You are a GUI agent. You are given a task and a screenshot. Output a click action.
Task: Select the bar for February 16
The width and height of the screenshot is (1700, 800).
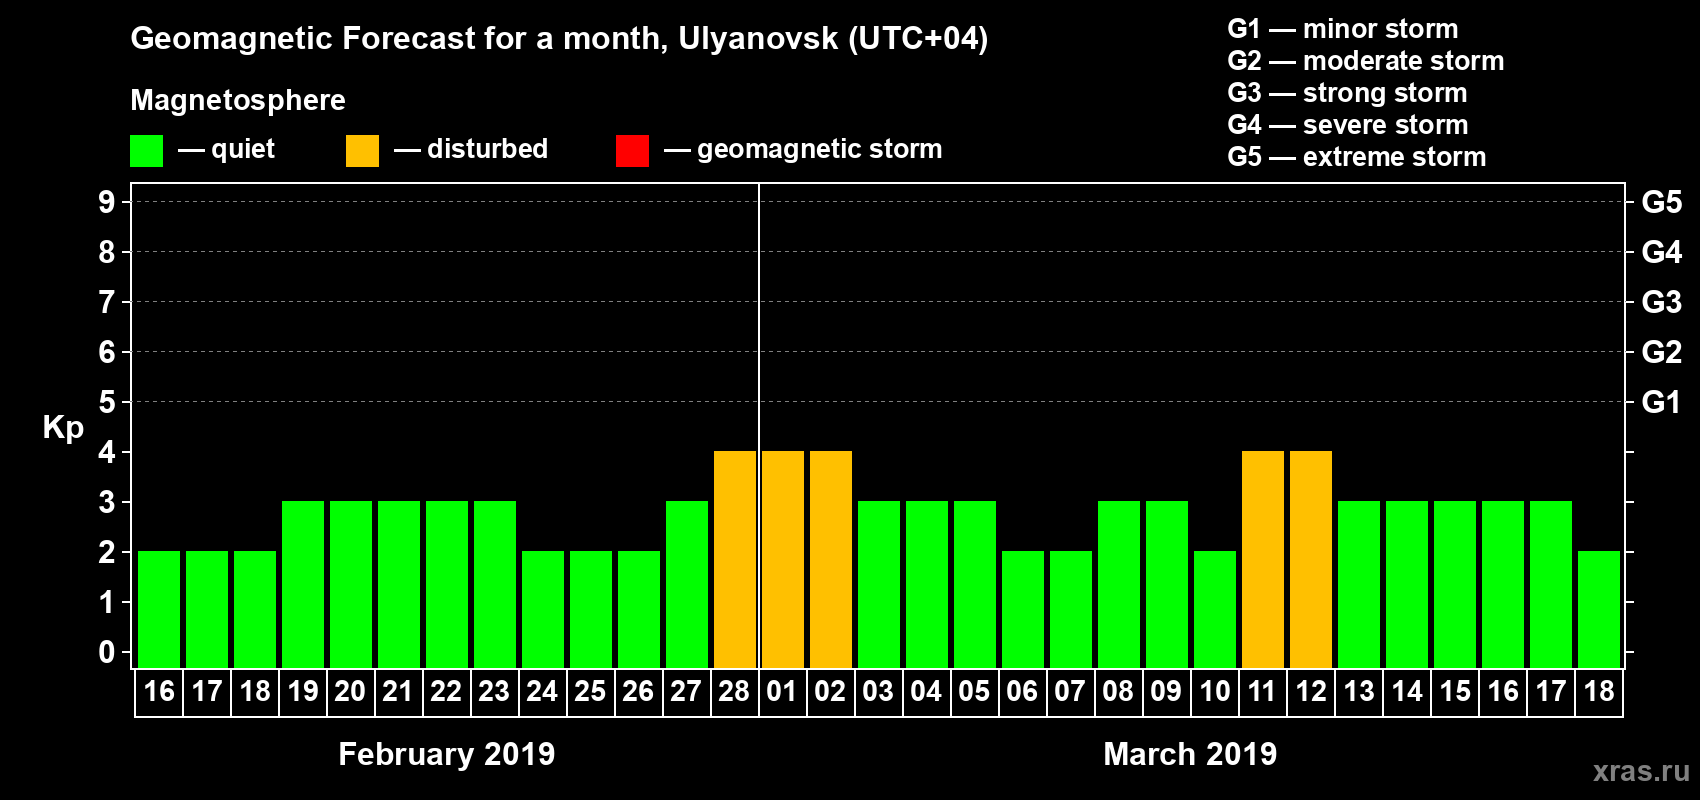click(x=159, y=609)
